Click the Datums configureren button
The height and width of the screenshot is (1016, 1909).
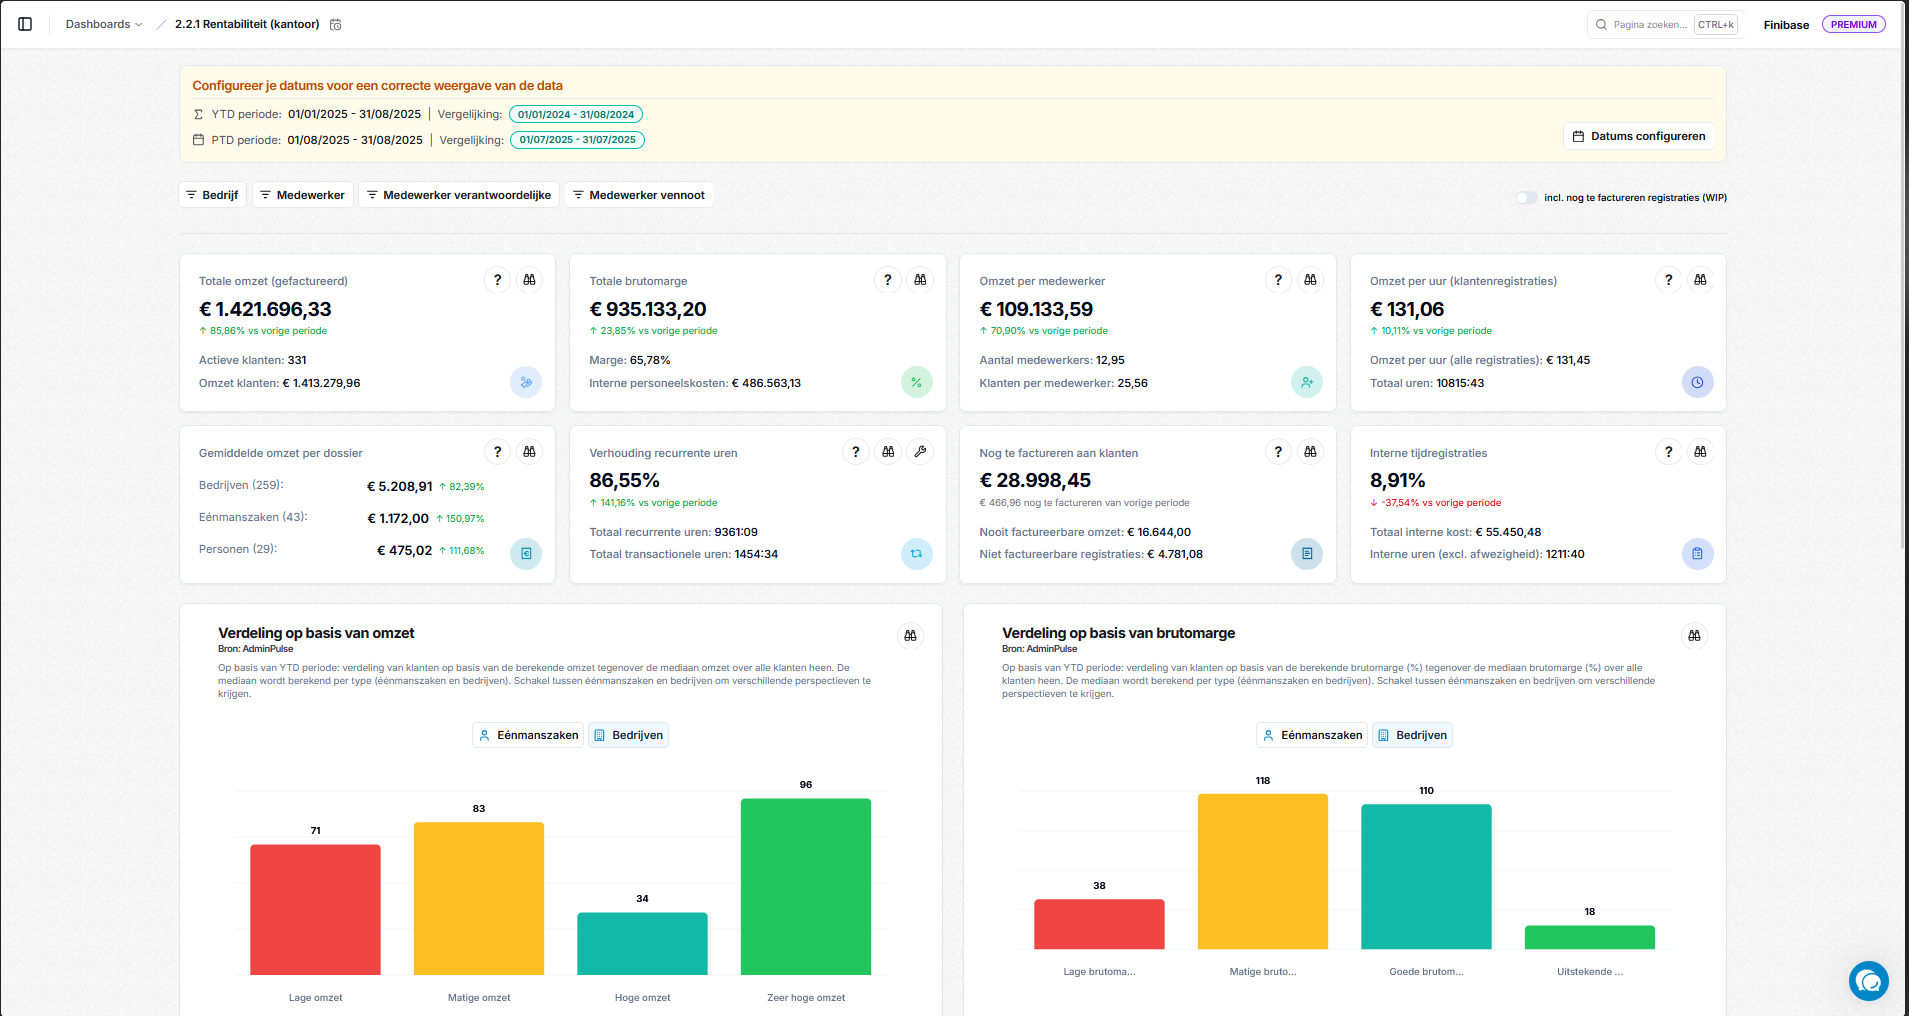tap(1638, 136)
